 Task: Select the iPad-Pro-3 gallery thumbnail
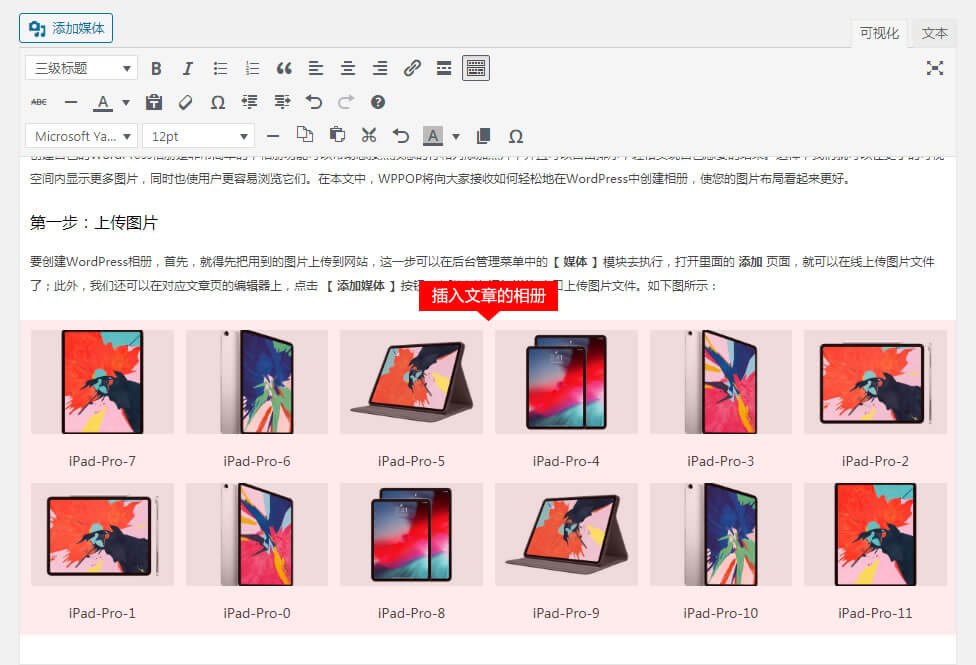(x=721, y=382)
